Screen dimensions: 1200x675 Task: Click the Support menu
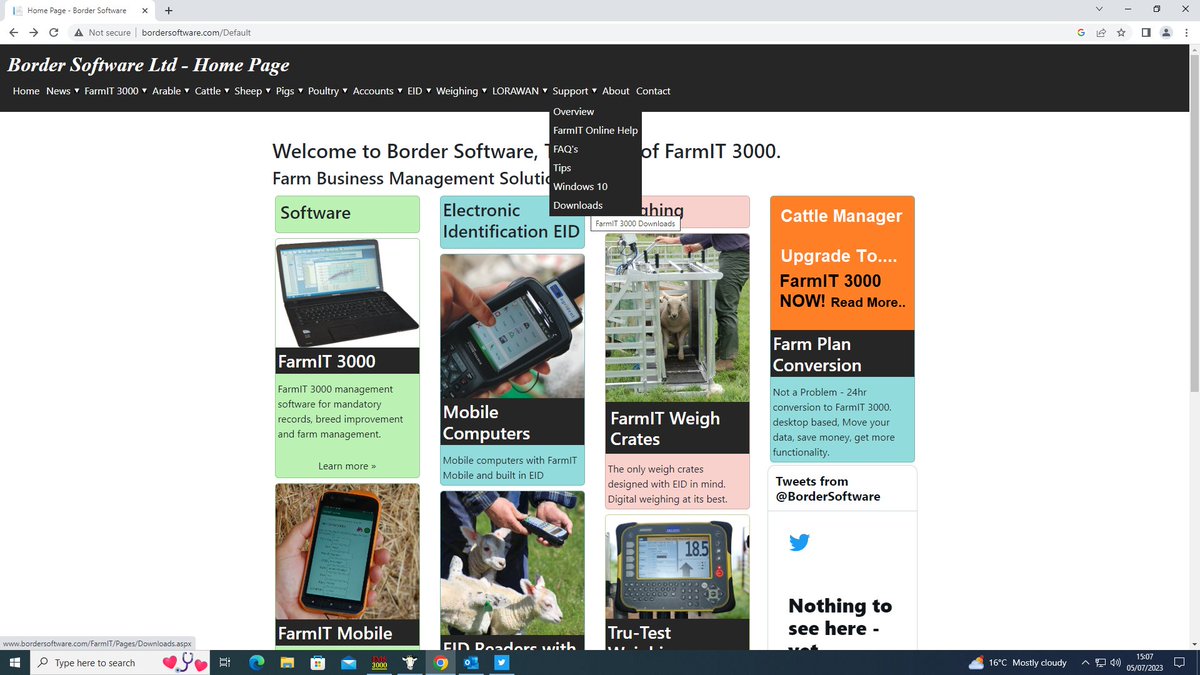(x=575, y=91)
